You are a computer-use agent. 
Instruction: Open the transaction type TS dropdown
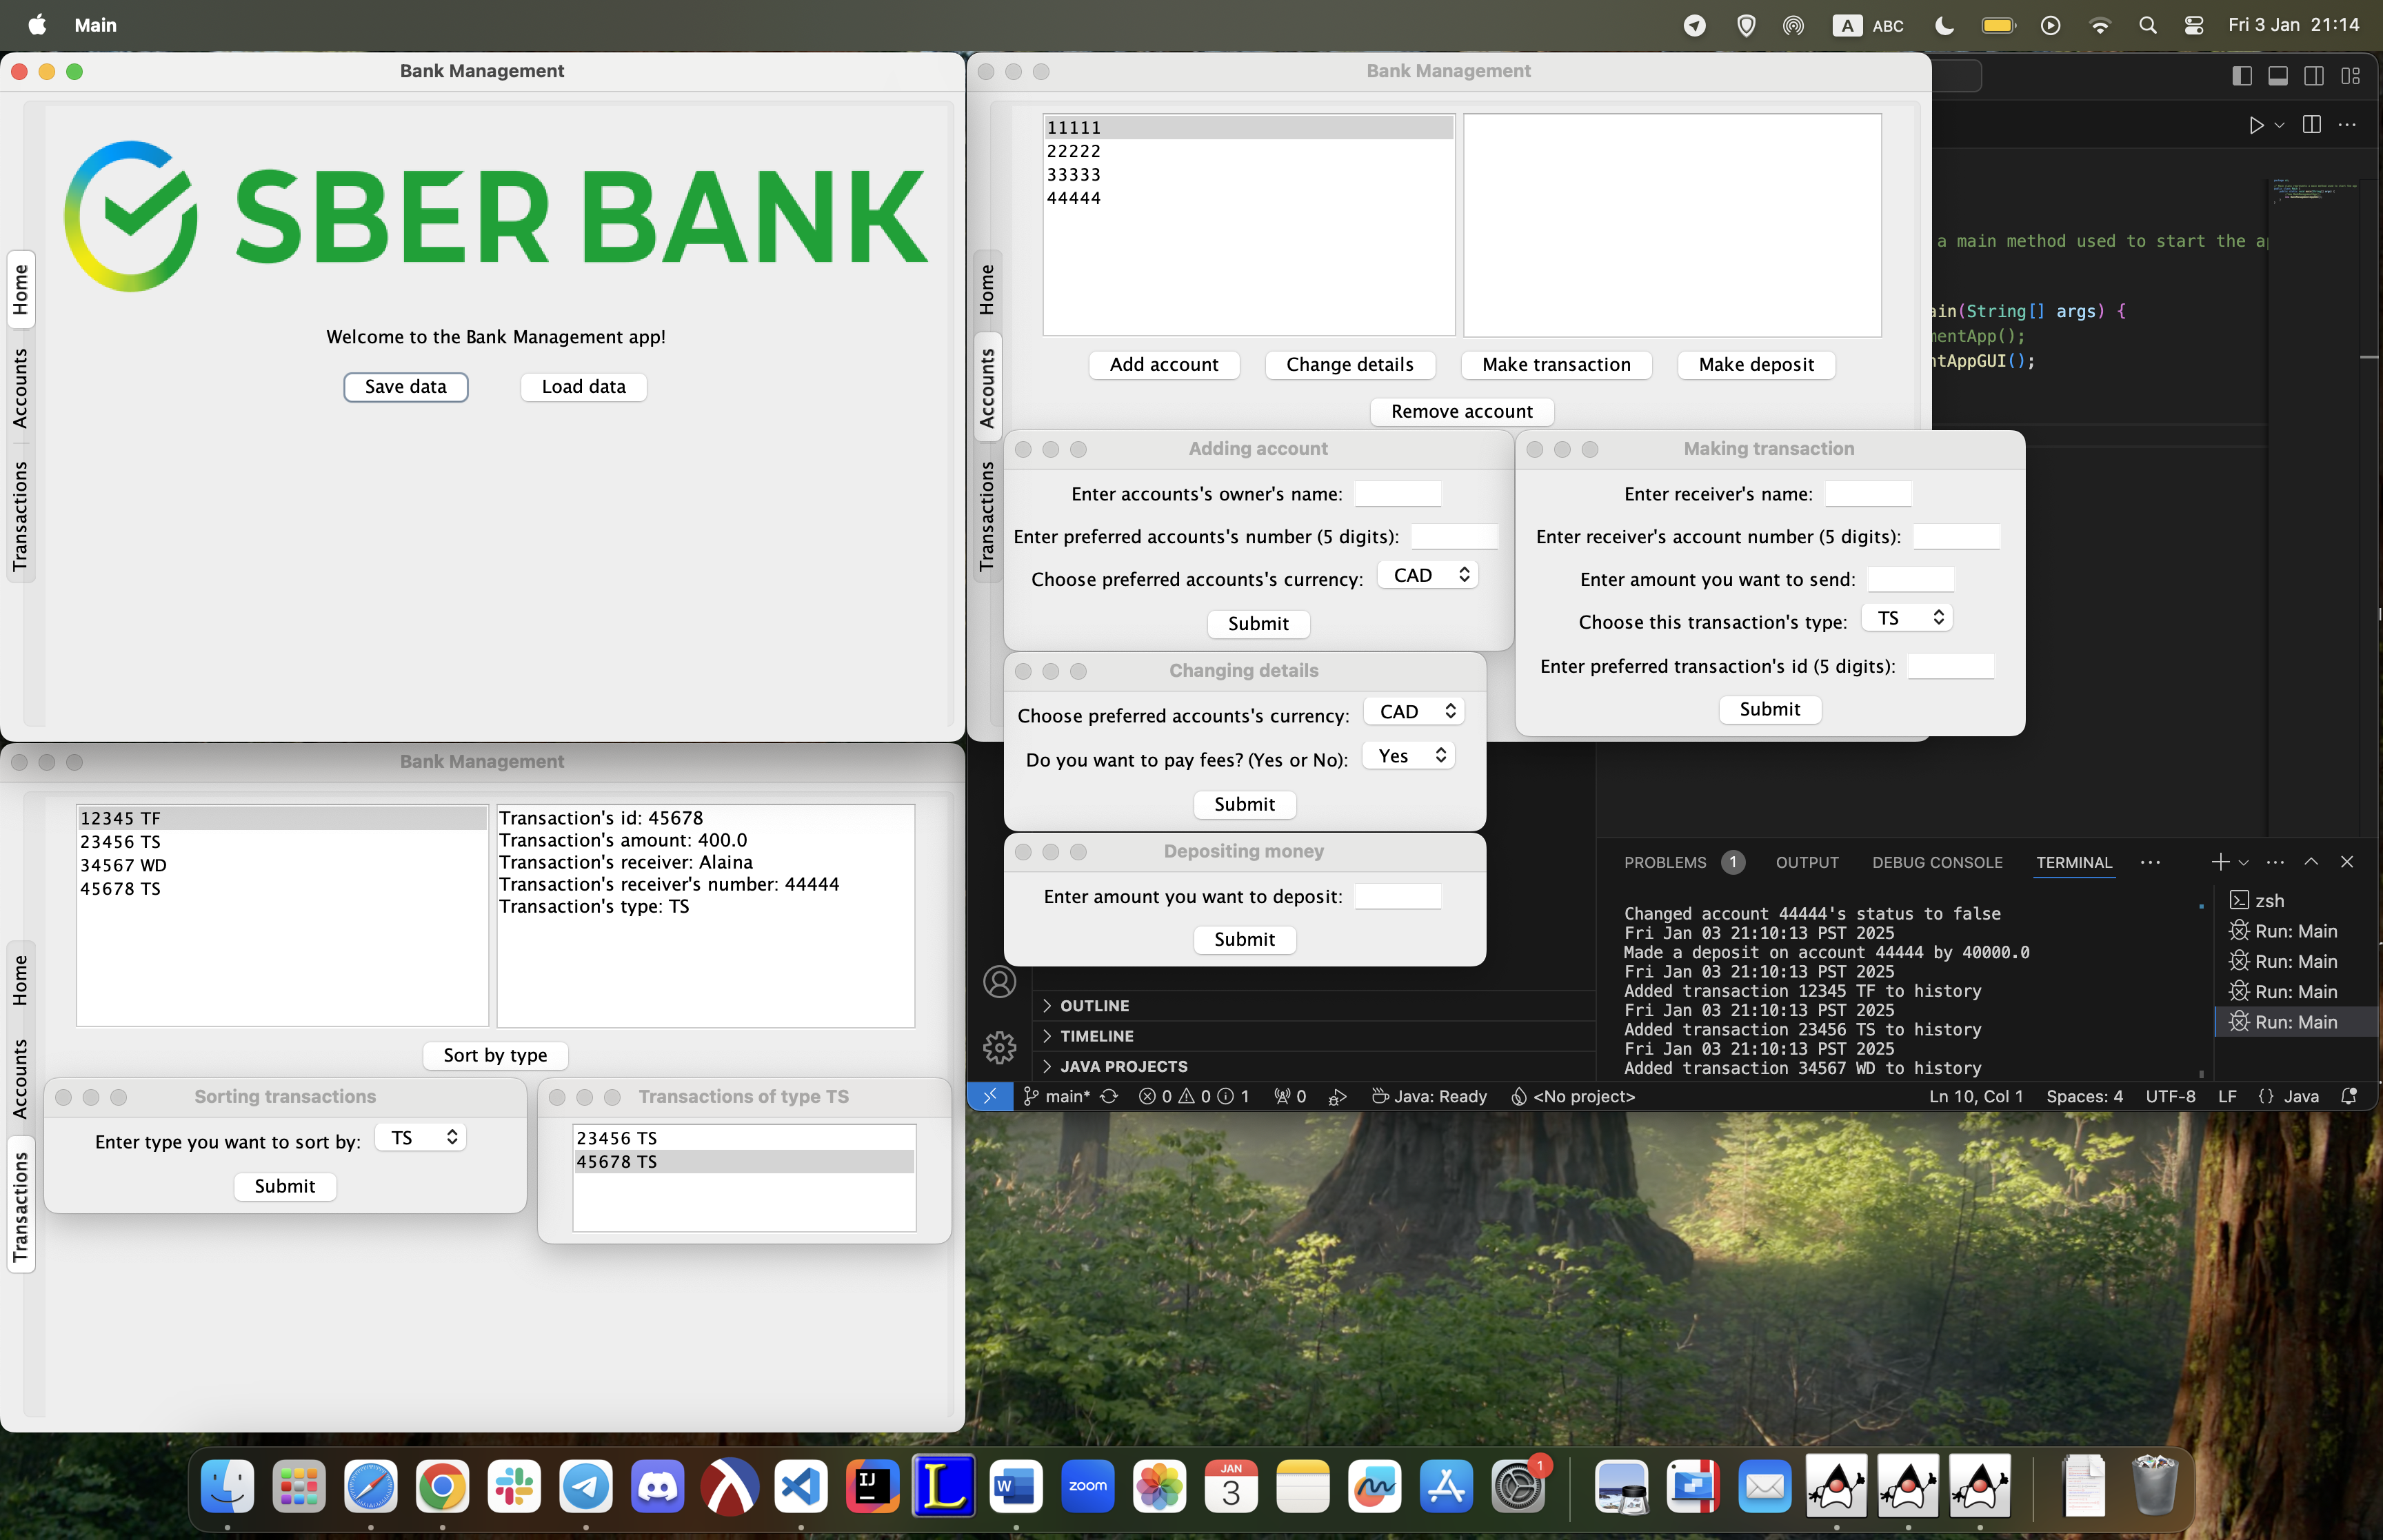[x=1905, y=617]
